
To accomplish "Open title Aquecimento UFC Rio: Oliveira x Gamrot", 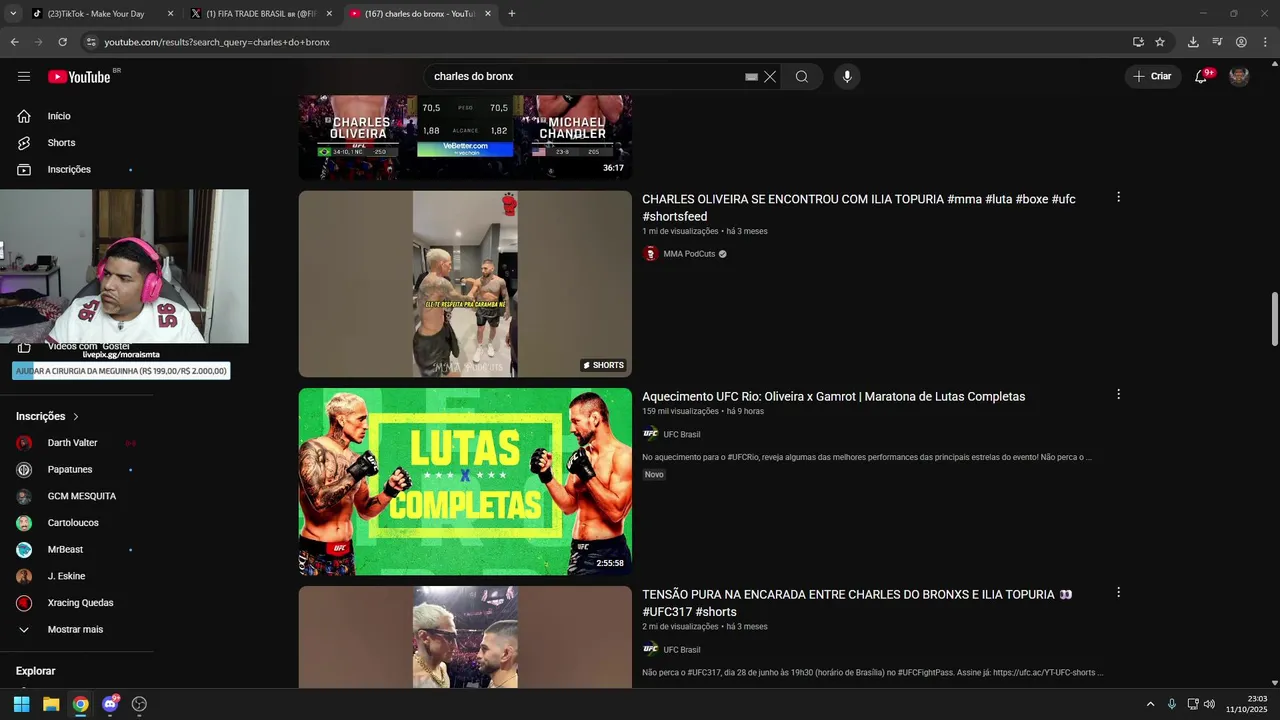I will (833, 397).
